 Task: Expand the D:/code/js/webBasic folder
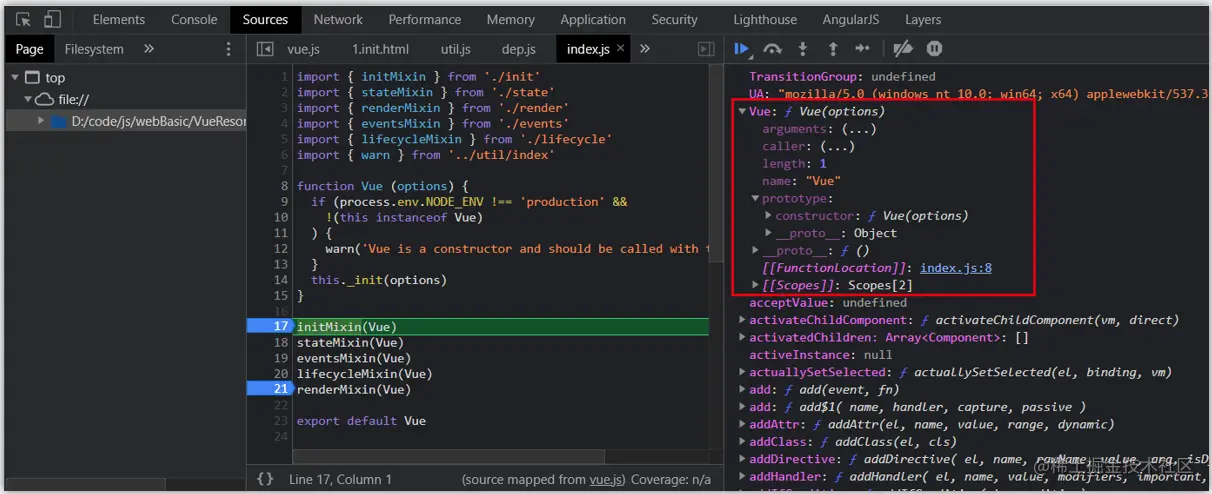(x=41, y=121)
